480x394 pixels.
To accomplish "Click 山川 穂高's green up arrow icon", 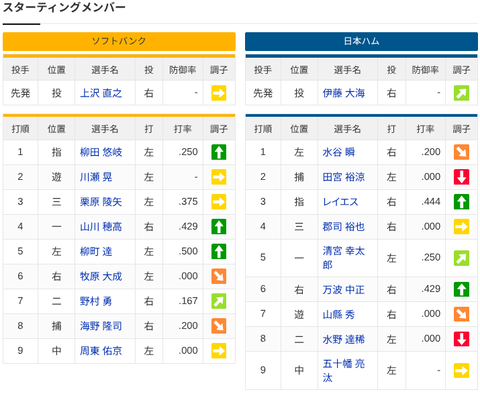I will tap(219, 227).
